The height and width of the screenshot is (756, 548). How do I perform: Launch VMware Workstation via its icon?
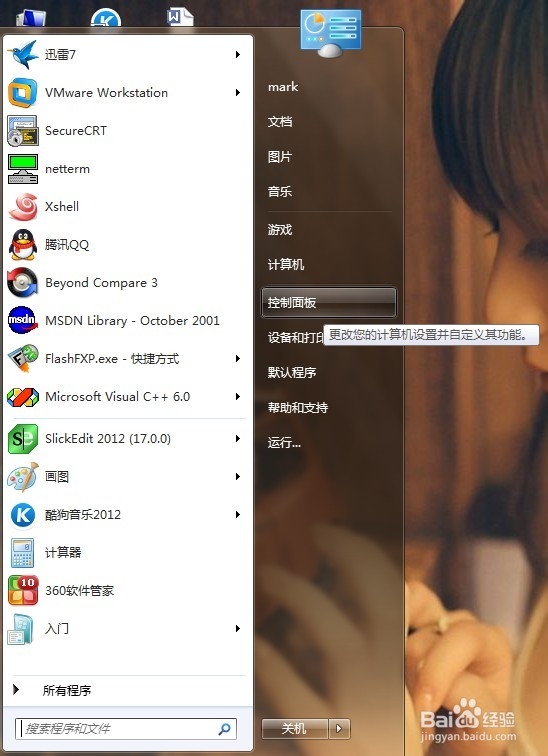click(x=23, y=93)
